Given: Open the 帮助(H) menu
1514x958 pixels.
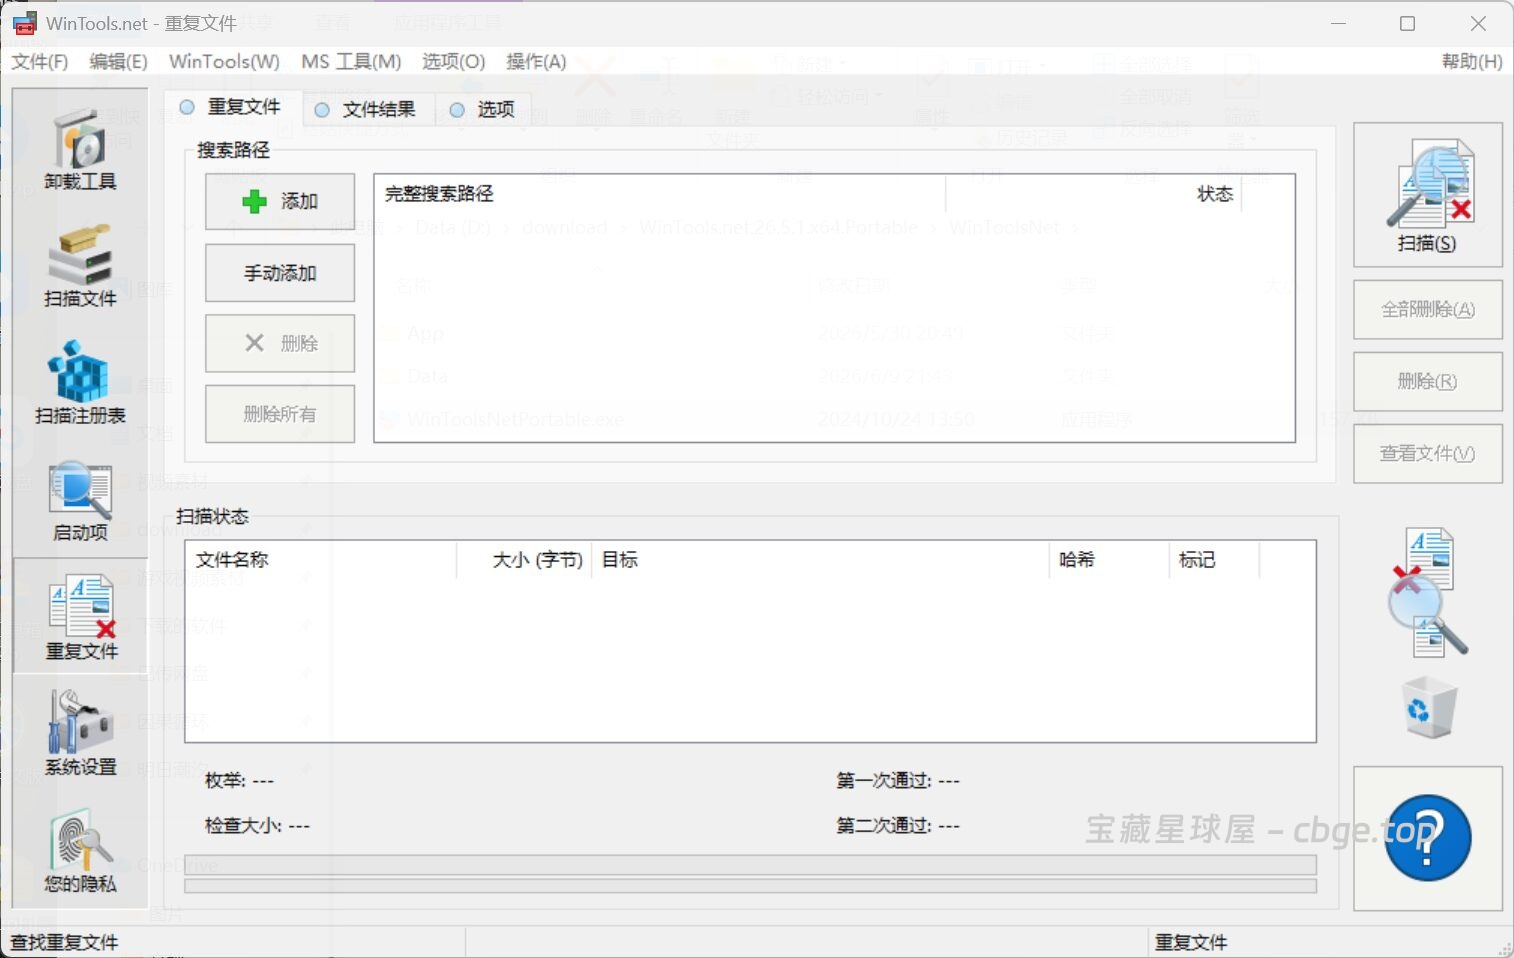Looking at the screenshot, I should (x=1472, y=62).
